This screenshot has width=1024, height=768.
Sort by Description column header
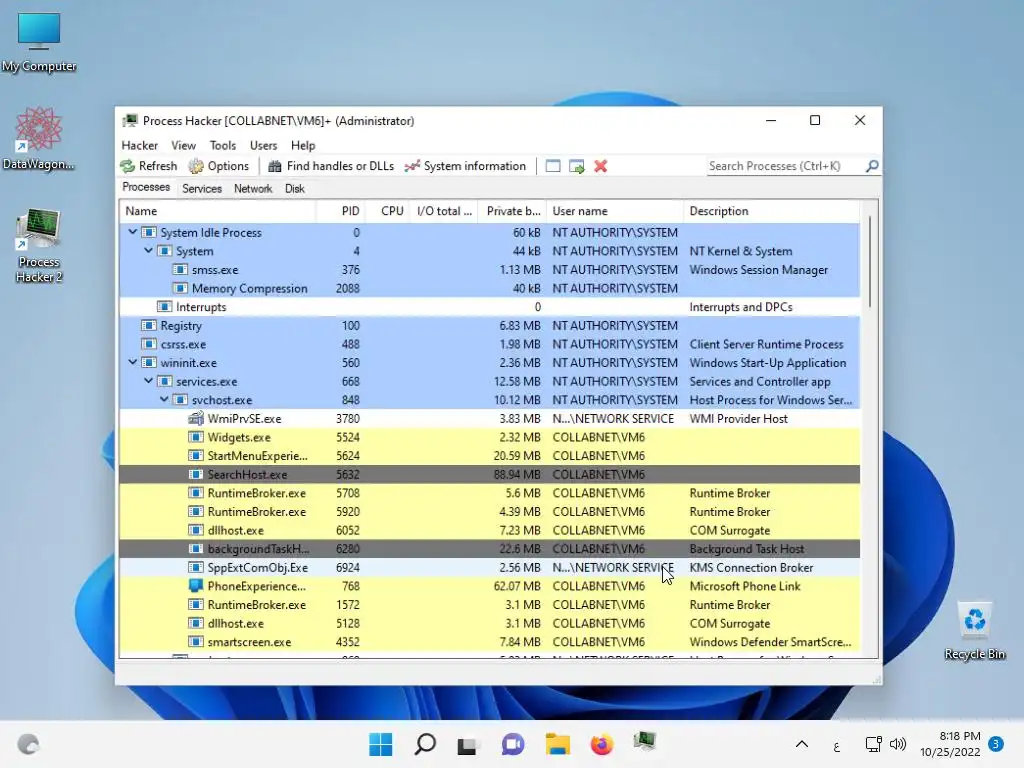(x=771, y=211)
